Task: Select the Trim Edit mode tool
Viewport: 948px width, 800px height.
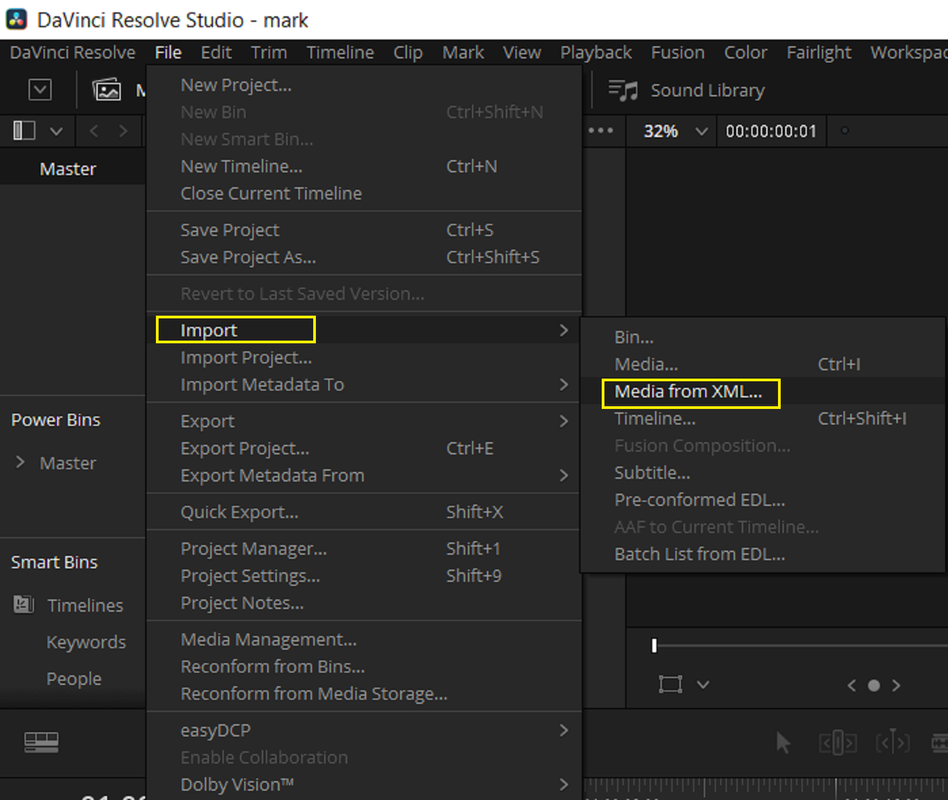Action: pyautogui.click(x=837, y=743)
